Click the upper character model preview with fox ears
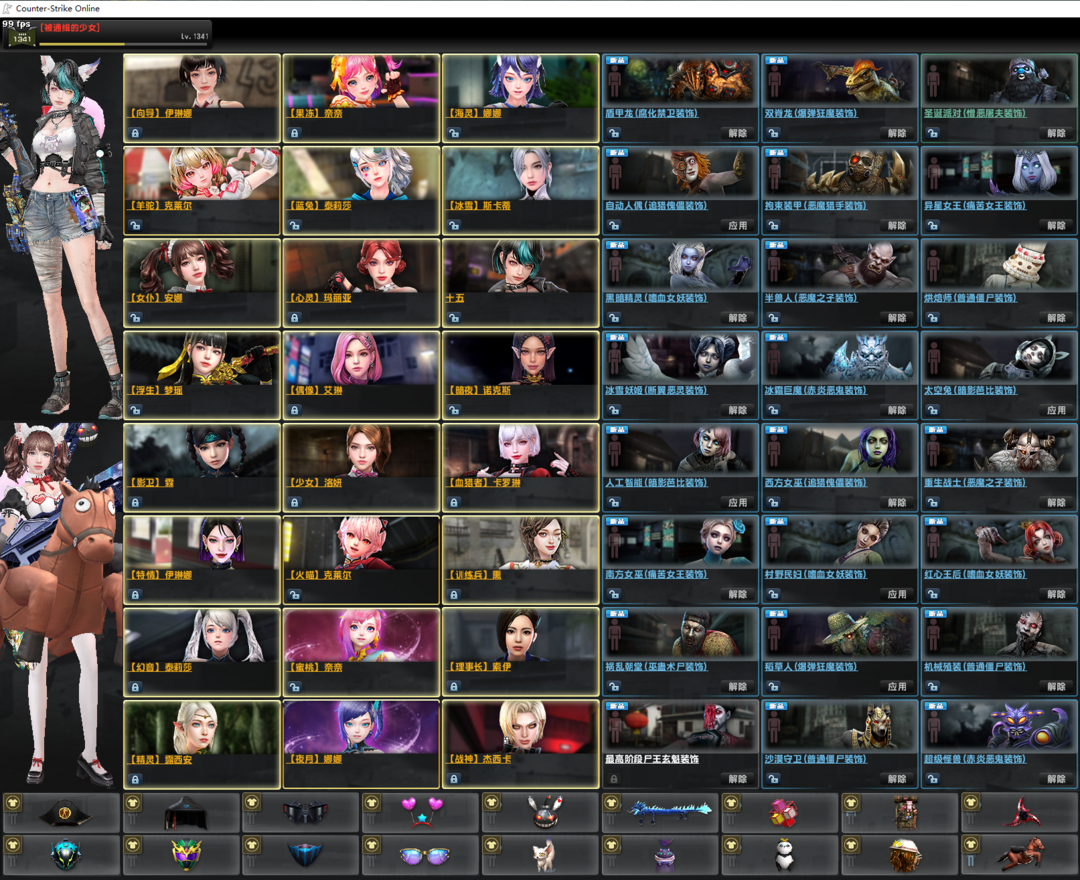 [61, 237]
